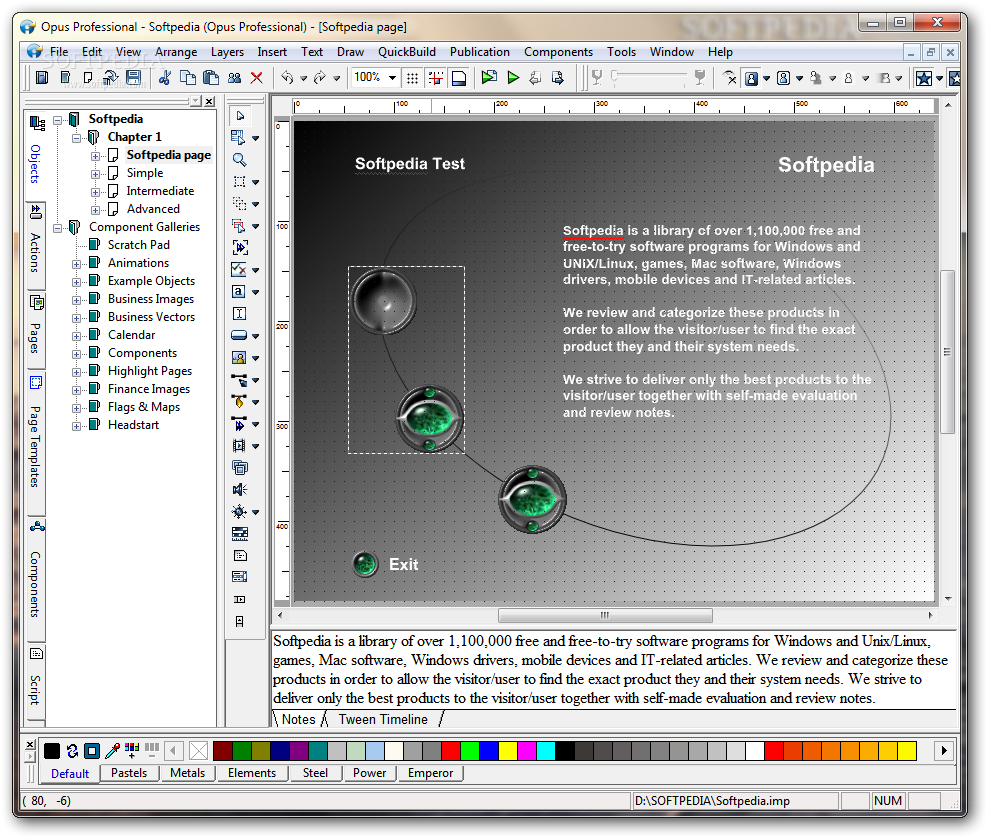Click the notes text area
Image resolution: width=988 pixels, height=838 pixels.
[614, 669]
